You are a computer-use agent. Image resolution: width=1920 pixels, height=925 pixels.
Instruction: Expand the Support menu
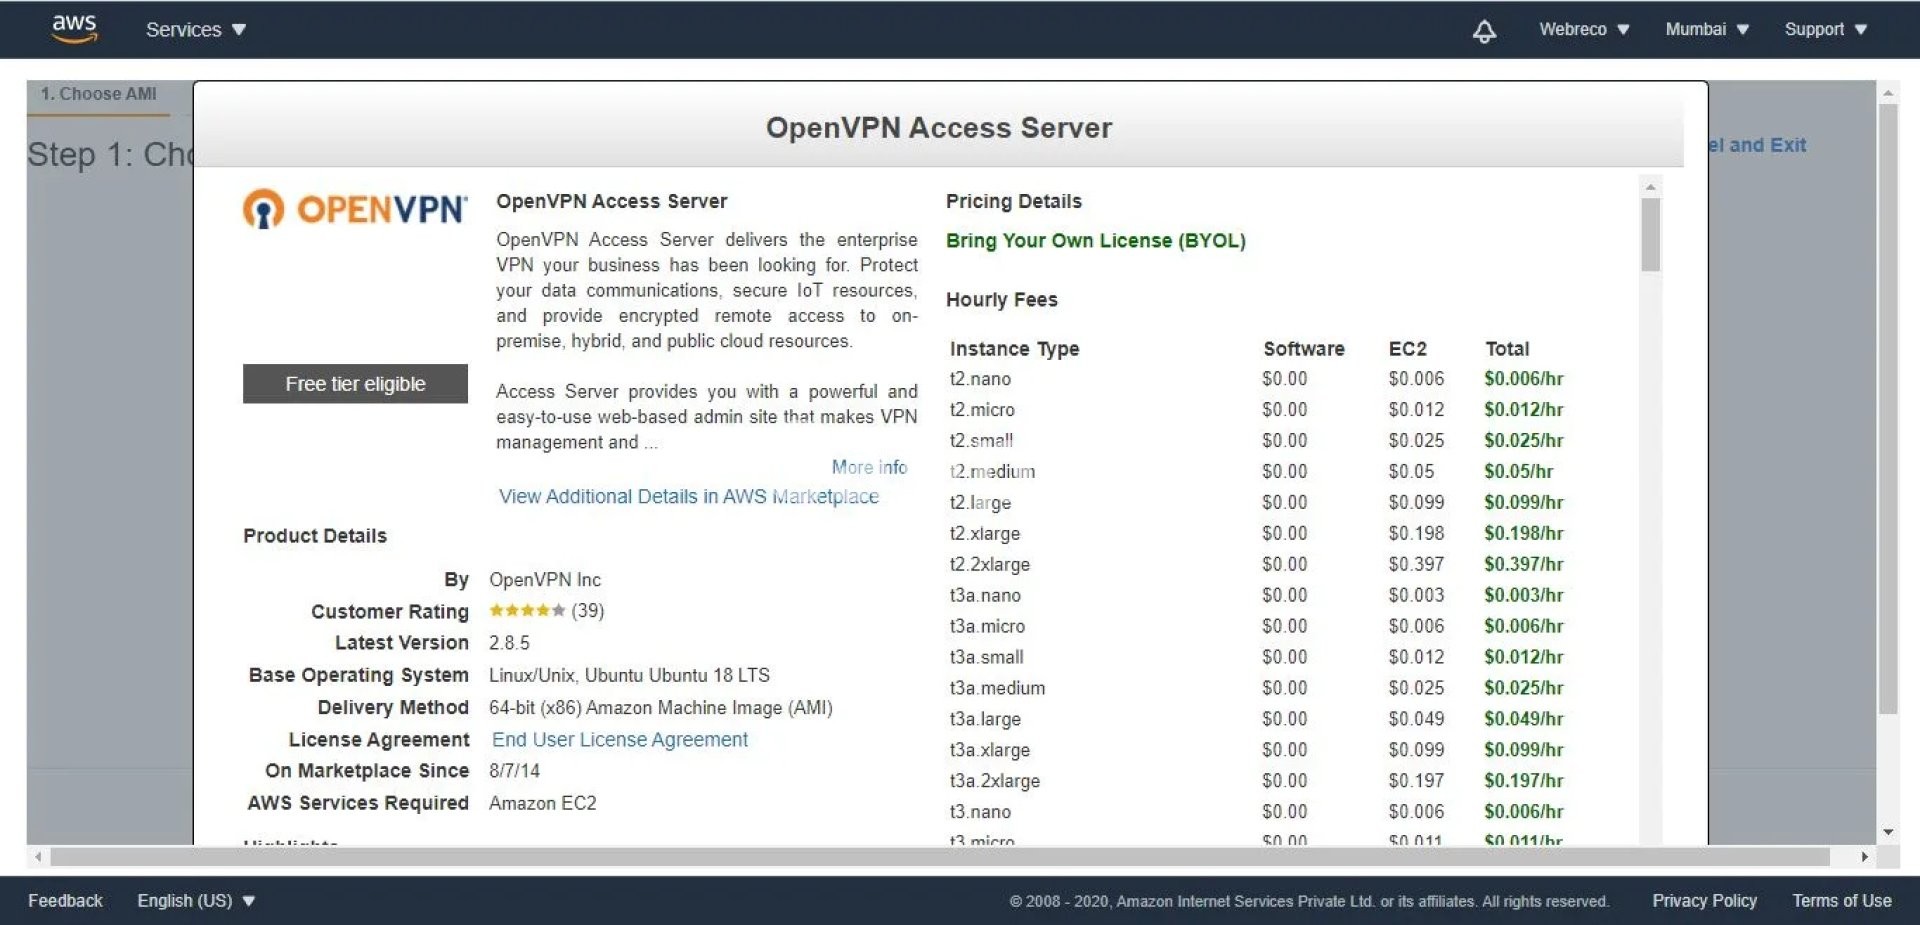[x=1825, y=30]
